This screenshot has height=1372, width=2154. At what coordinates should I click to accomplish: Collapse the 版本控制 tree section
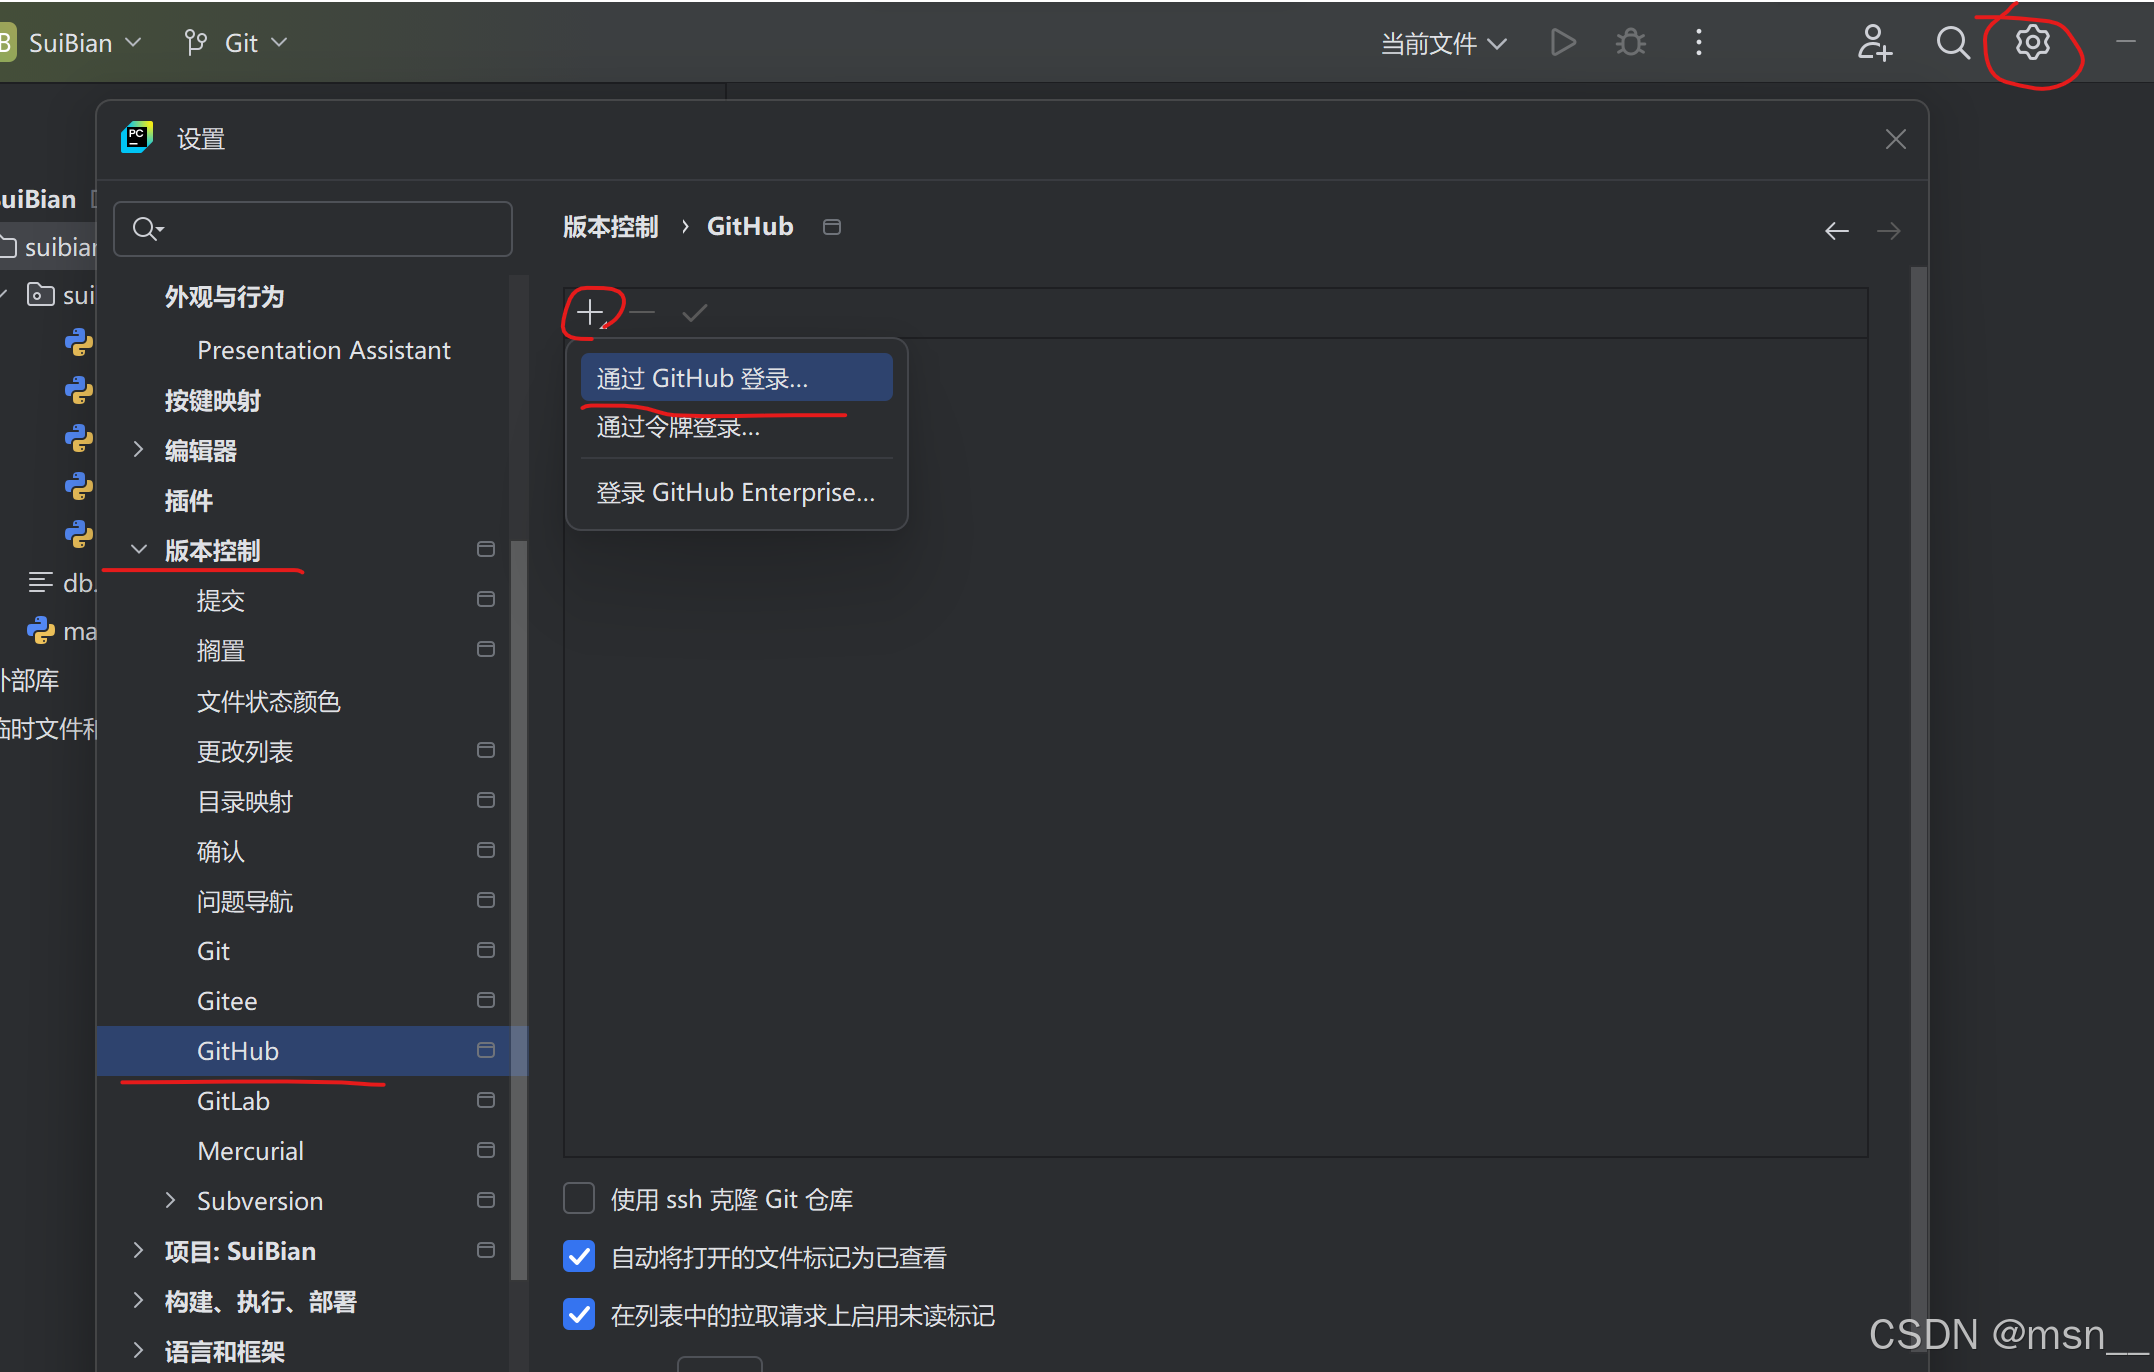(x=138, y=549)
